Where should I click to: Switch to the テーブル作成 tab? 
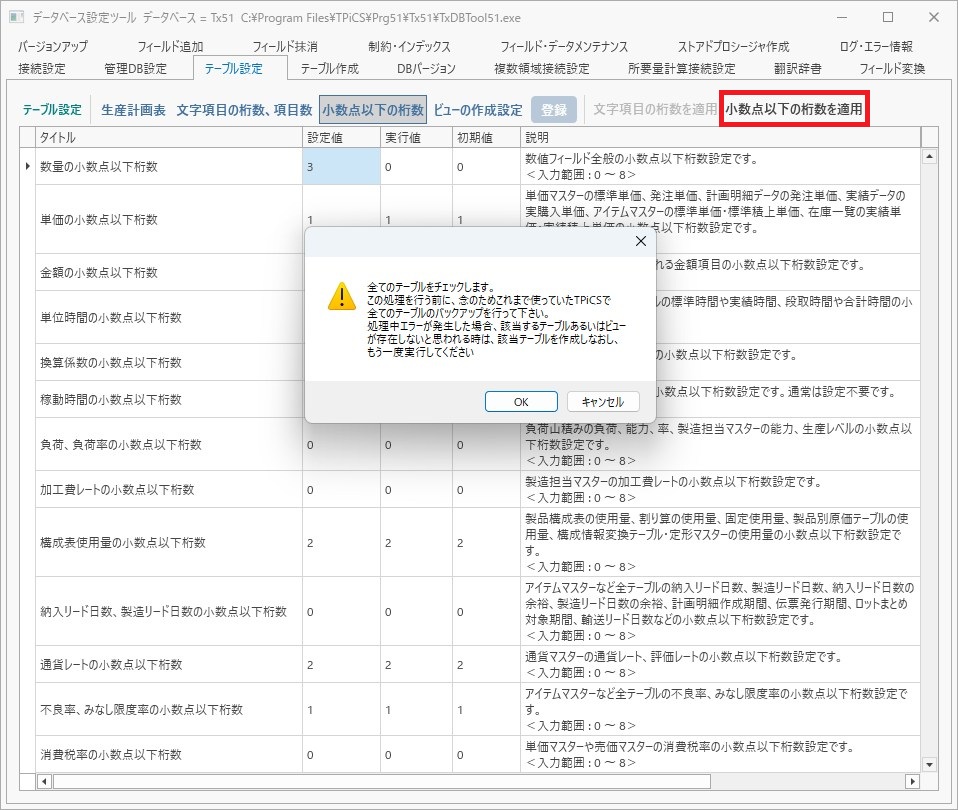coord(329,68)
